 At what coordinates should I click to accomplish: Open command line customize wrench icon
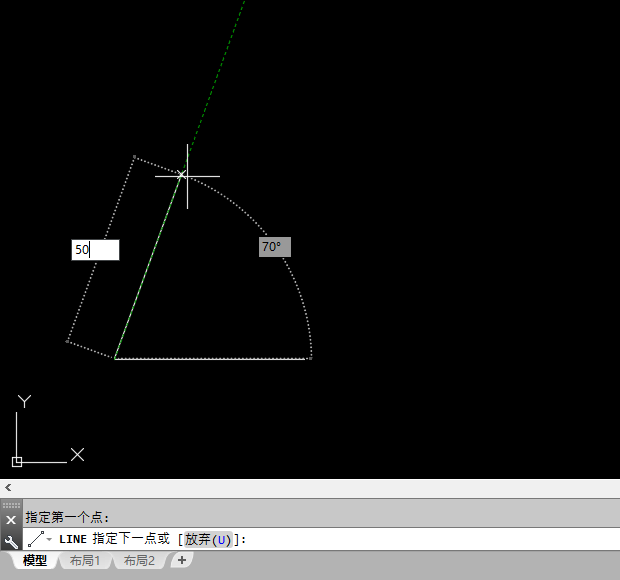(11, 542)
